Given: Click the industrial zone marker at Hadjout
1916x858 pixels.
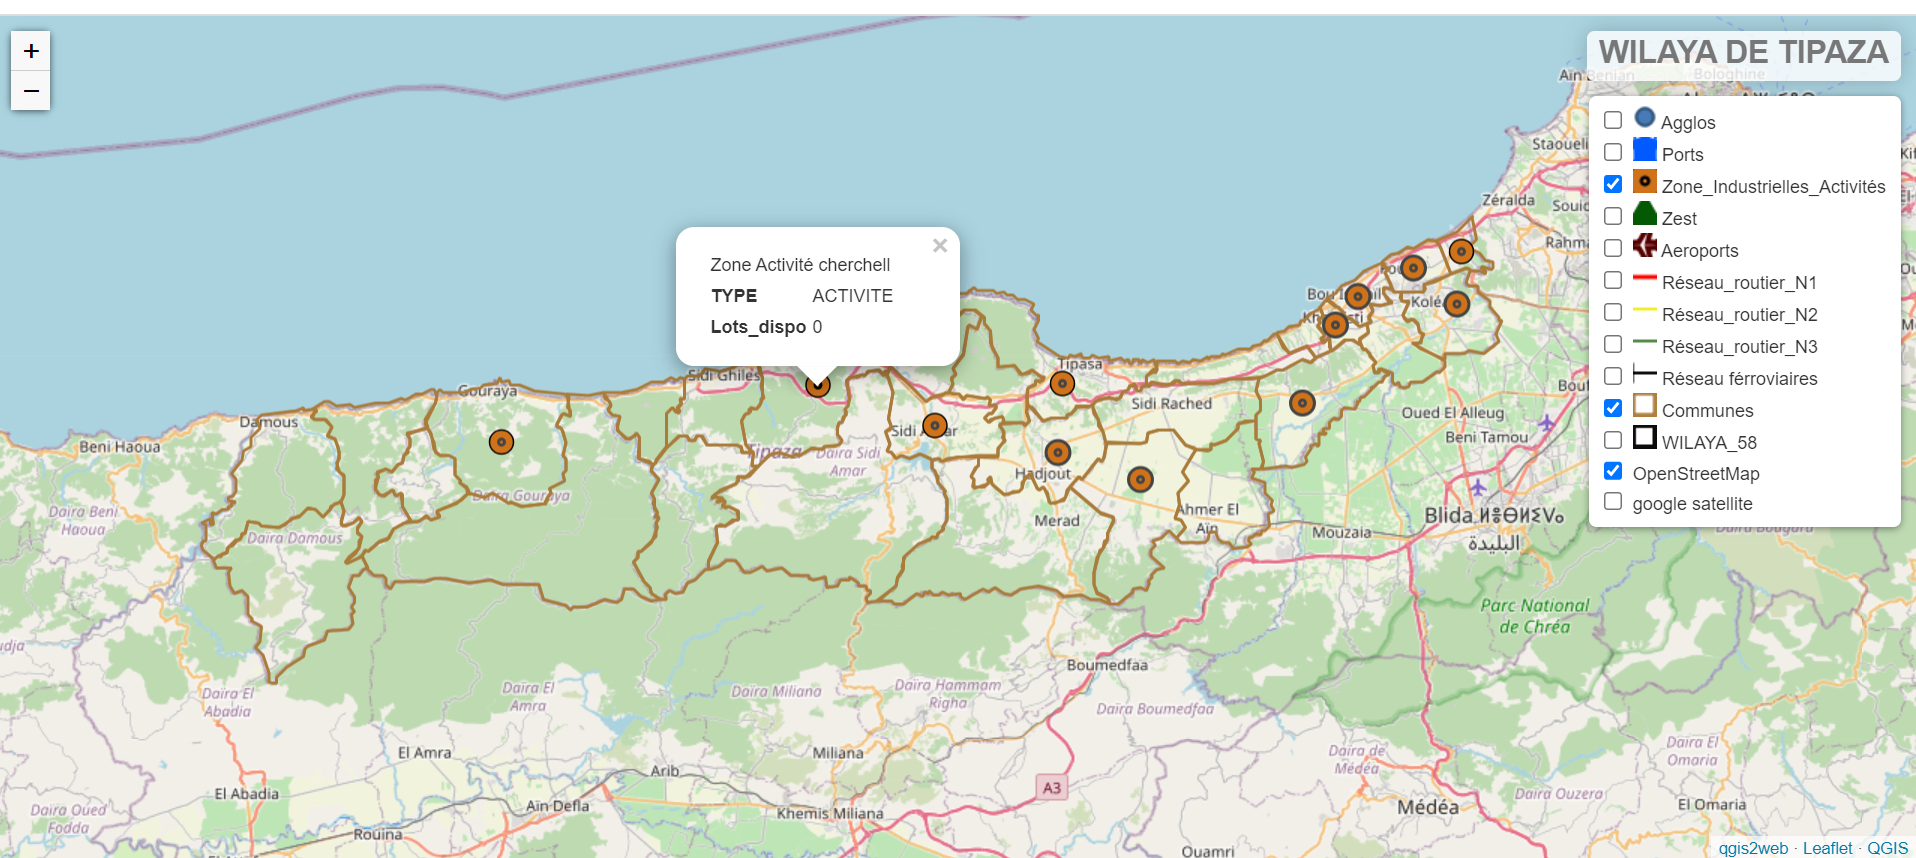Looking at the screenshot, I should (x=1057, y=453).
